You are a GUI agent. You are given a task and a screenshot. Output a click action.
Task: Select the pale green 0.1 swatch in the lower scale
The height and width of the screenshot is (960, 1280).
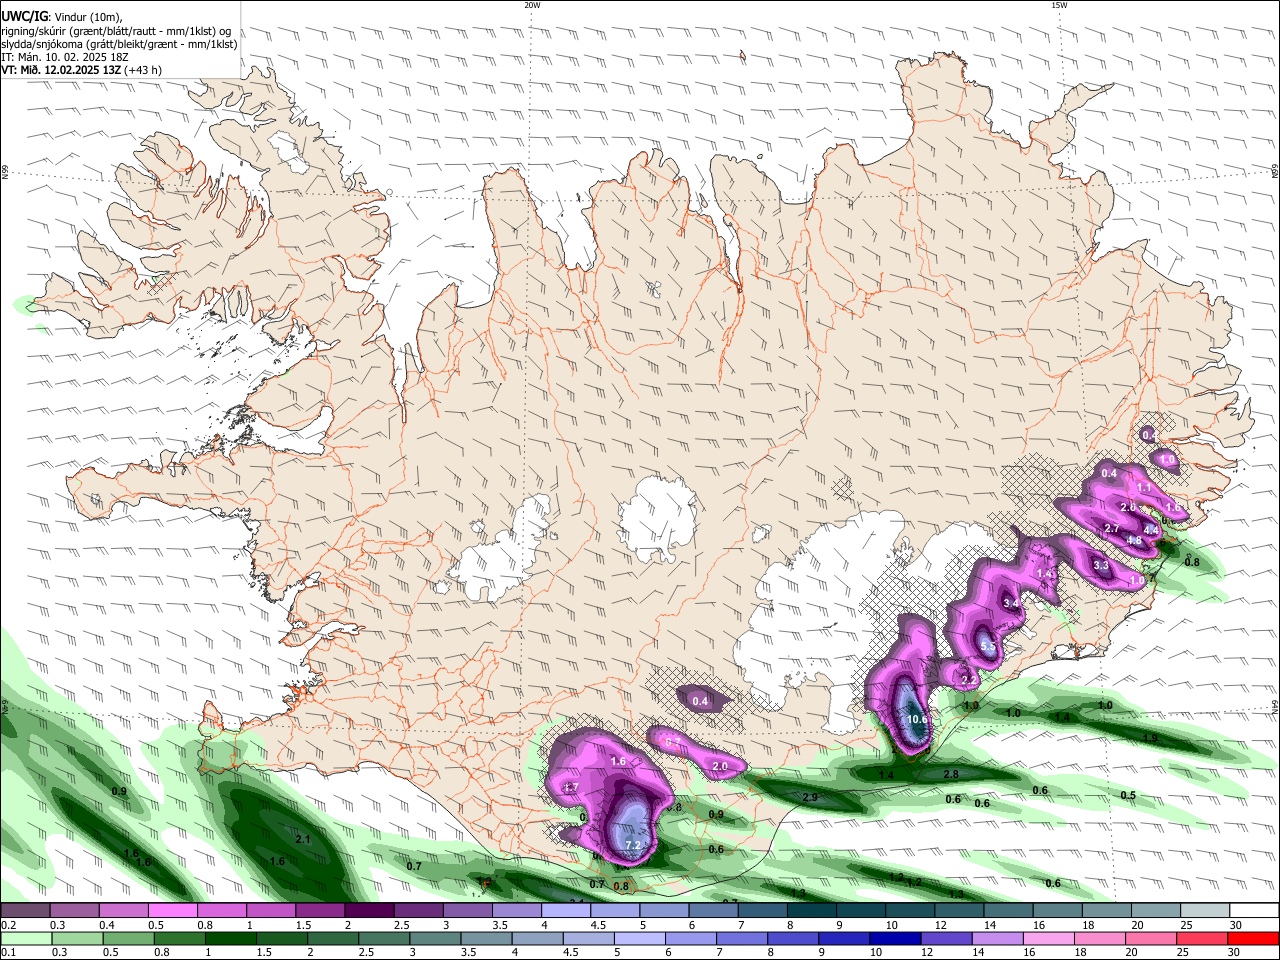click(25, 938)
